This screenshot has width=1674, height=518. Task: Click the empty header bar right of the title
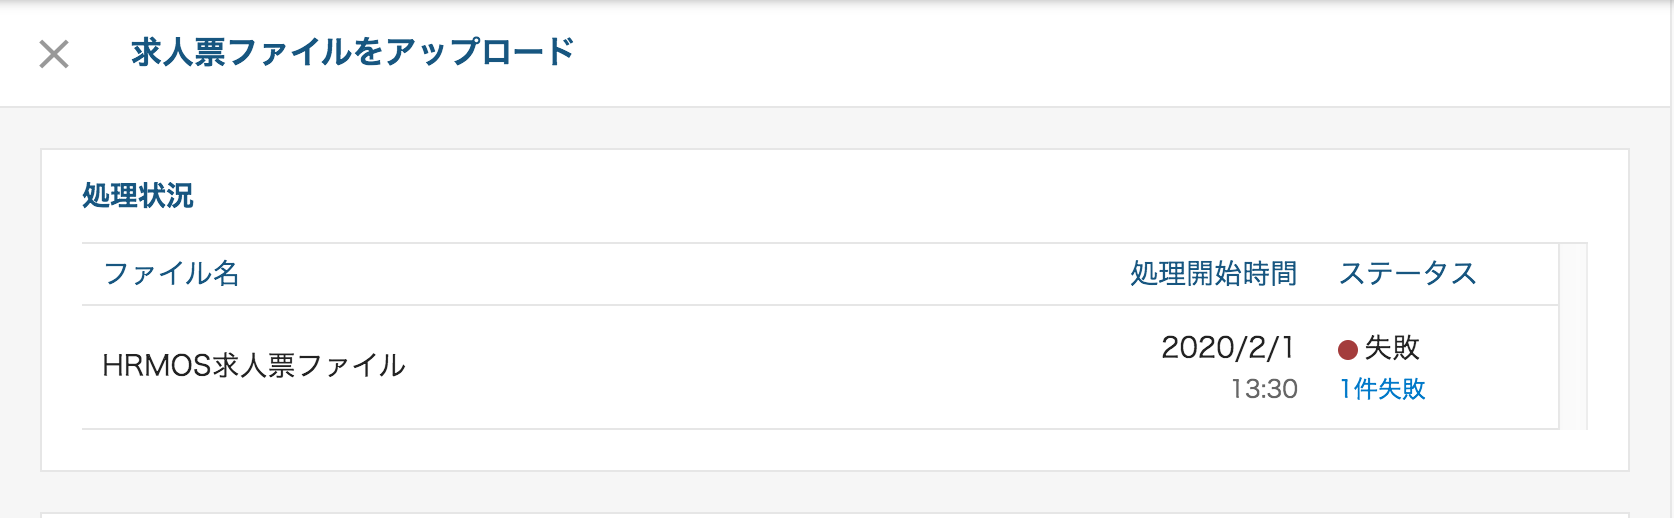1120,52
